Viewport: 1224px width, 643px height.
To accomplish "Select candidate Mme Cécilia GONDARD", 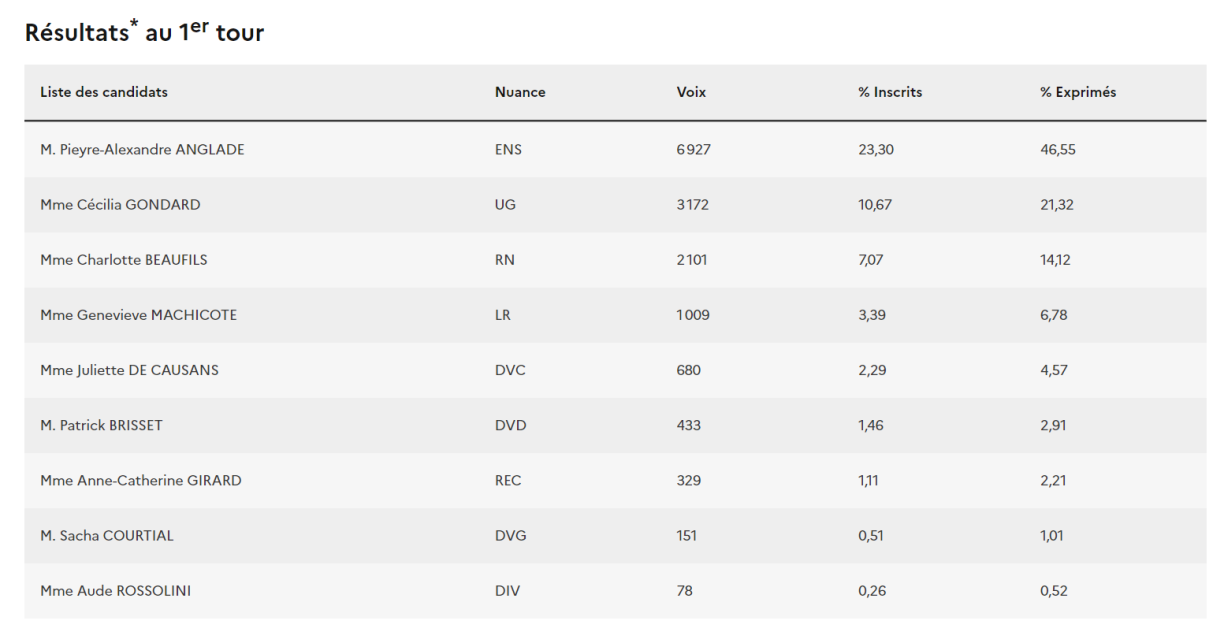I will tap(120, 205).
